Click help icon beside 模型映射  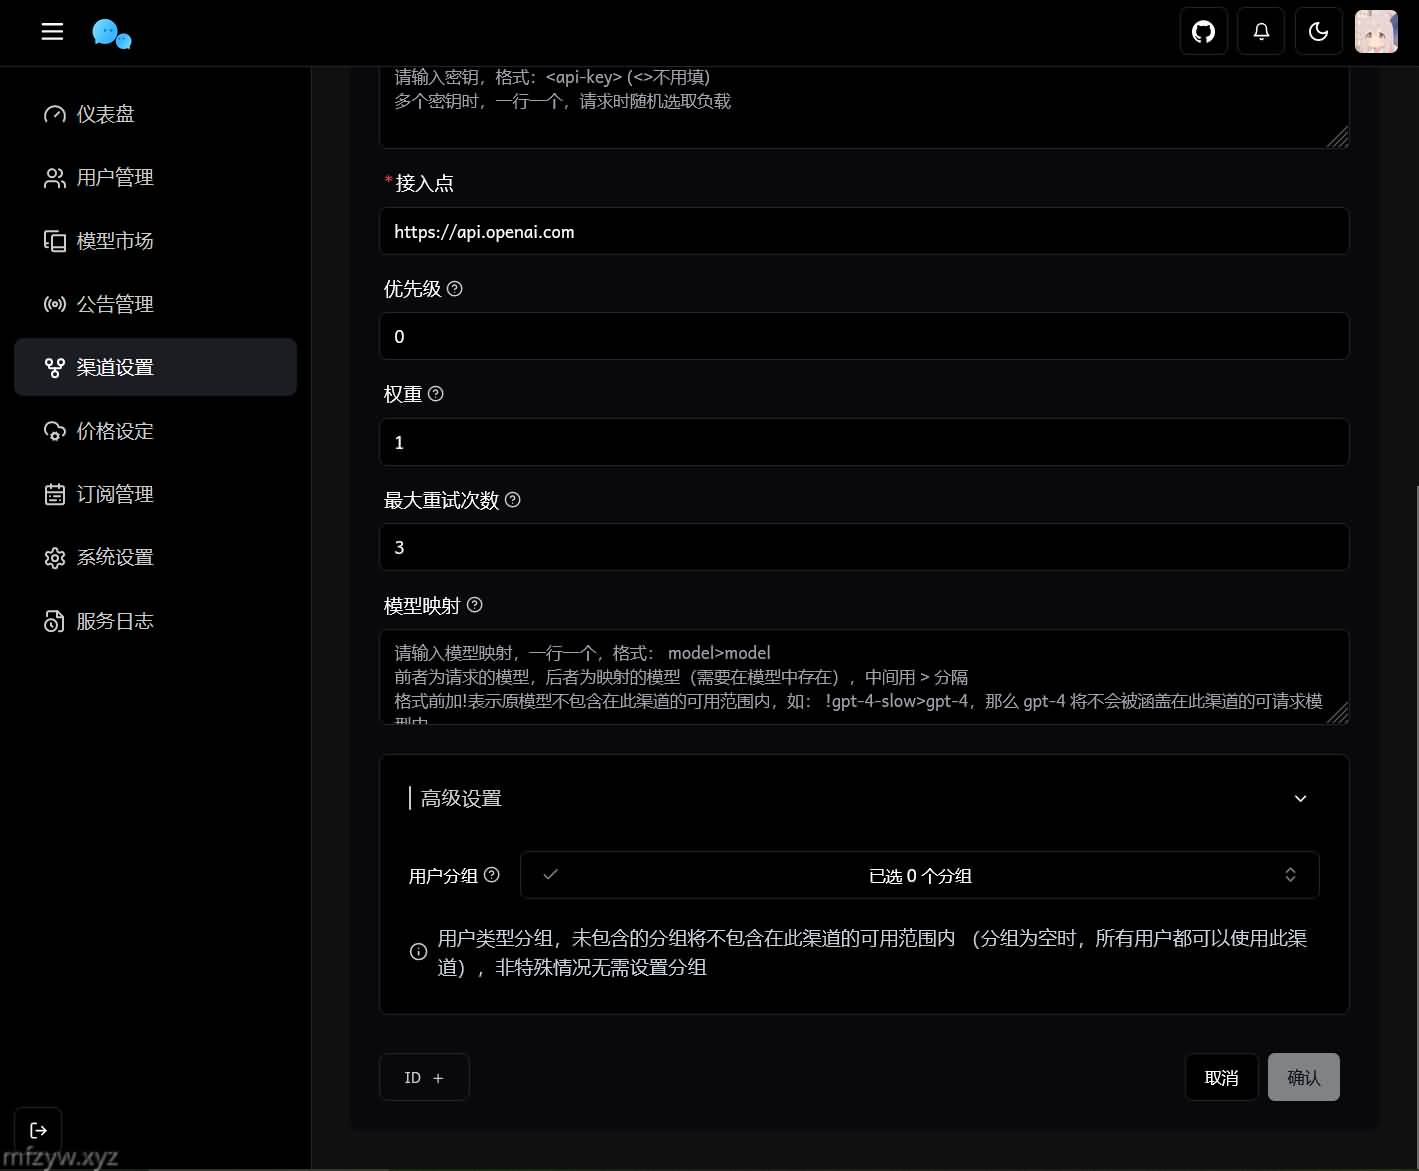[x=475, y=605]
